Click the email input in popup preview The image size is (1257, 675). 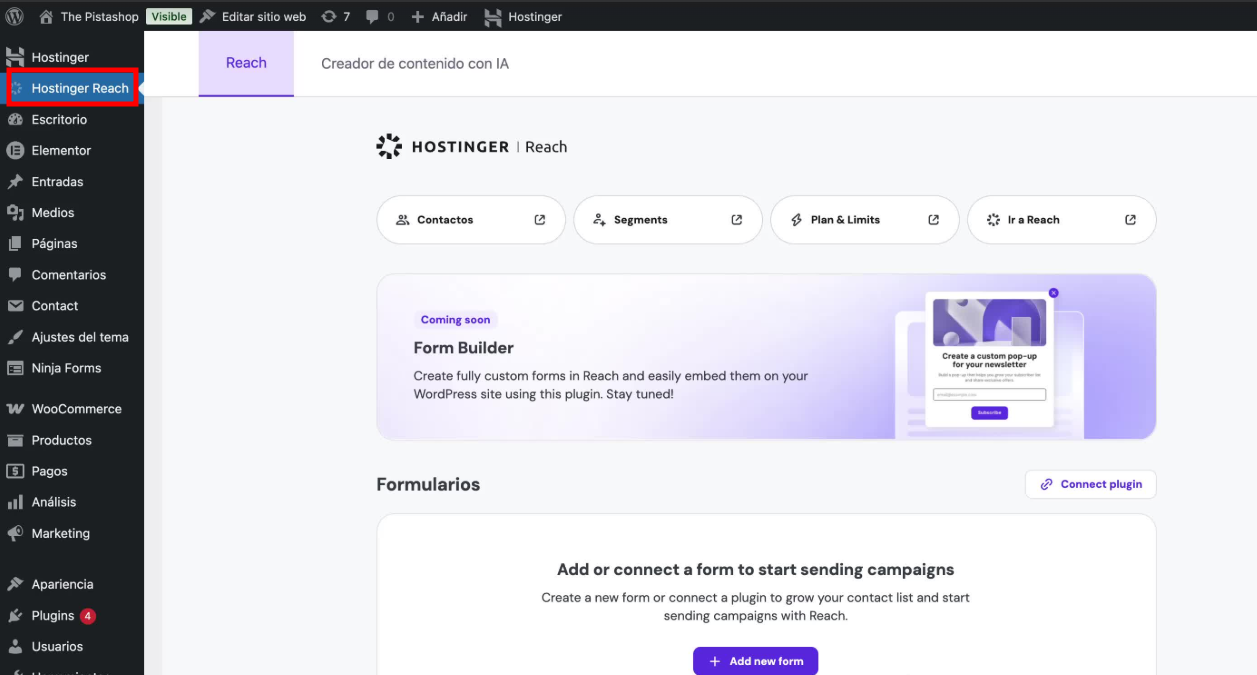(x=989, y=395)
